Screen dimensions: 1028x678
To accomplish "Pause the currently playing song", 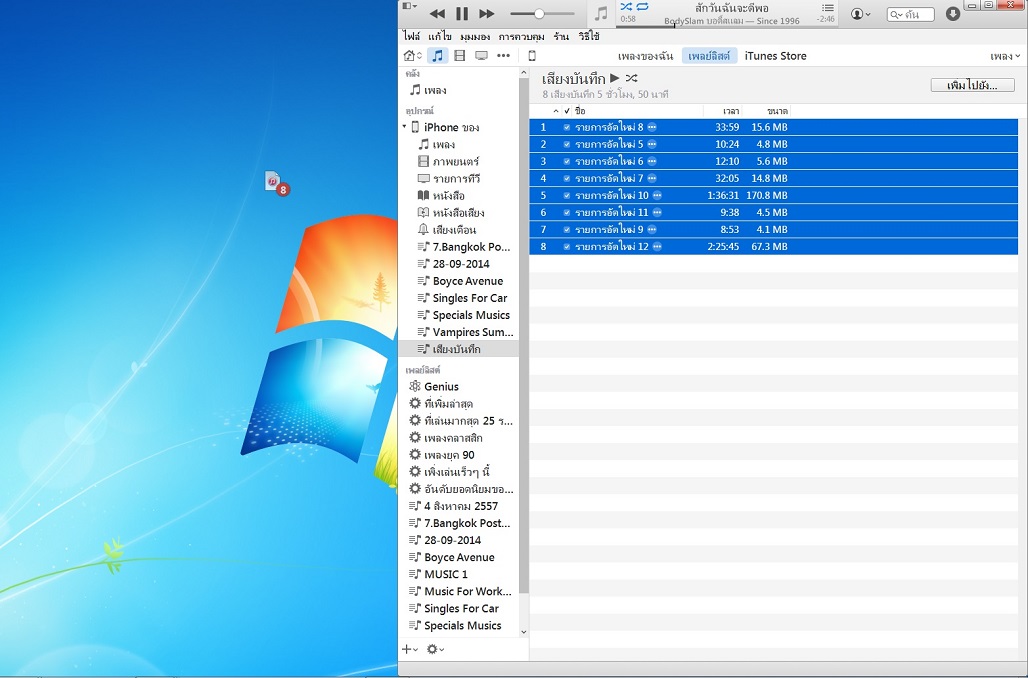I will [462, 14].
